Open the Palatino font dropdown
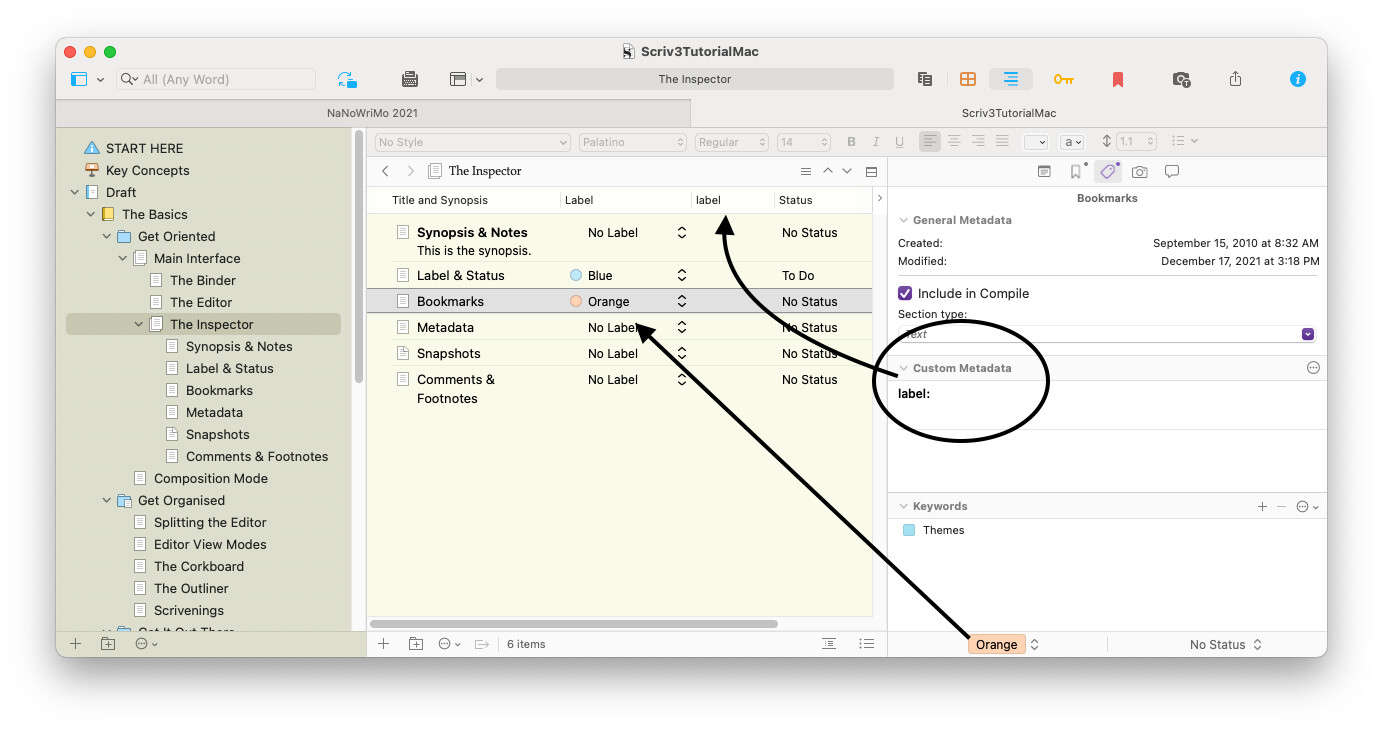 click(633, 142)
